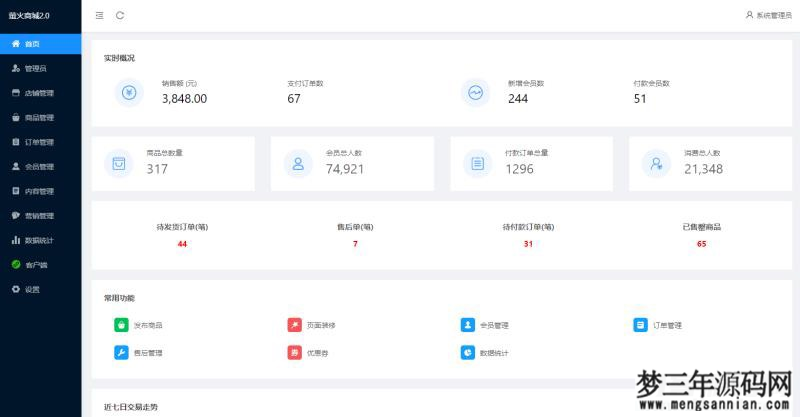Click the 店铺管理 store icon in sidebar
The height and width of the screenshot is (417, 800).
(x=16, y=93)
